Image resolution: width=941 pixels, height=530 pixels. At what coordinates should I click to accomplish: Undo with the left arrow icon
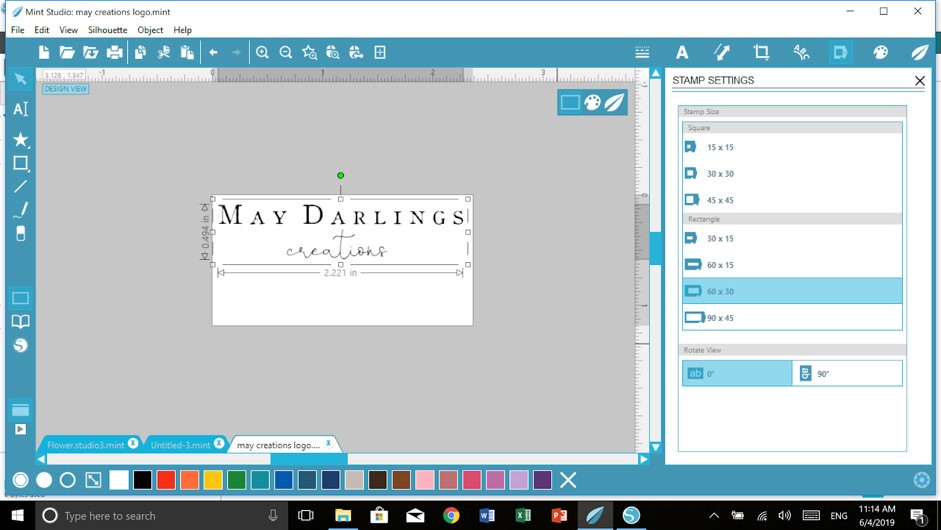click(213, 52)
